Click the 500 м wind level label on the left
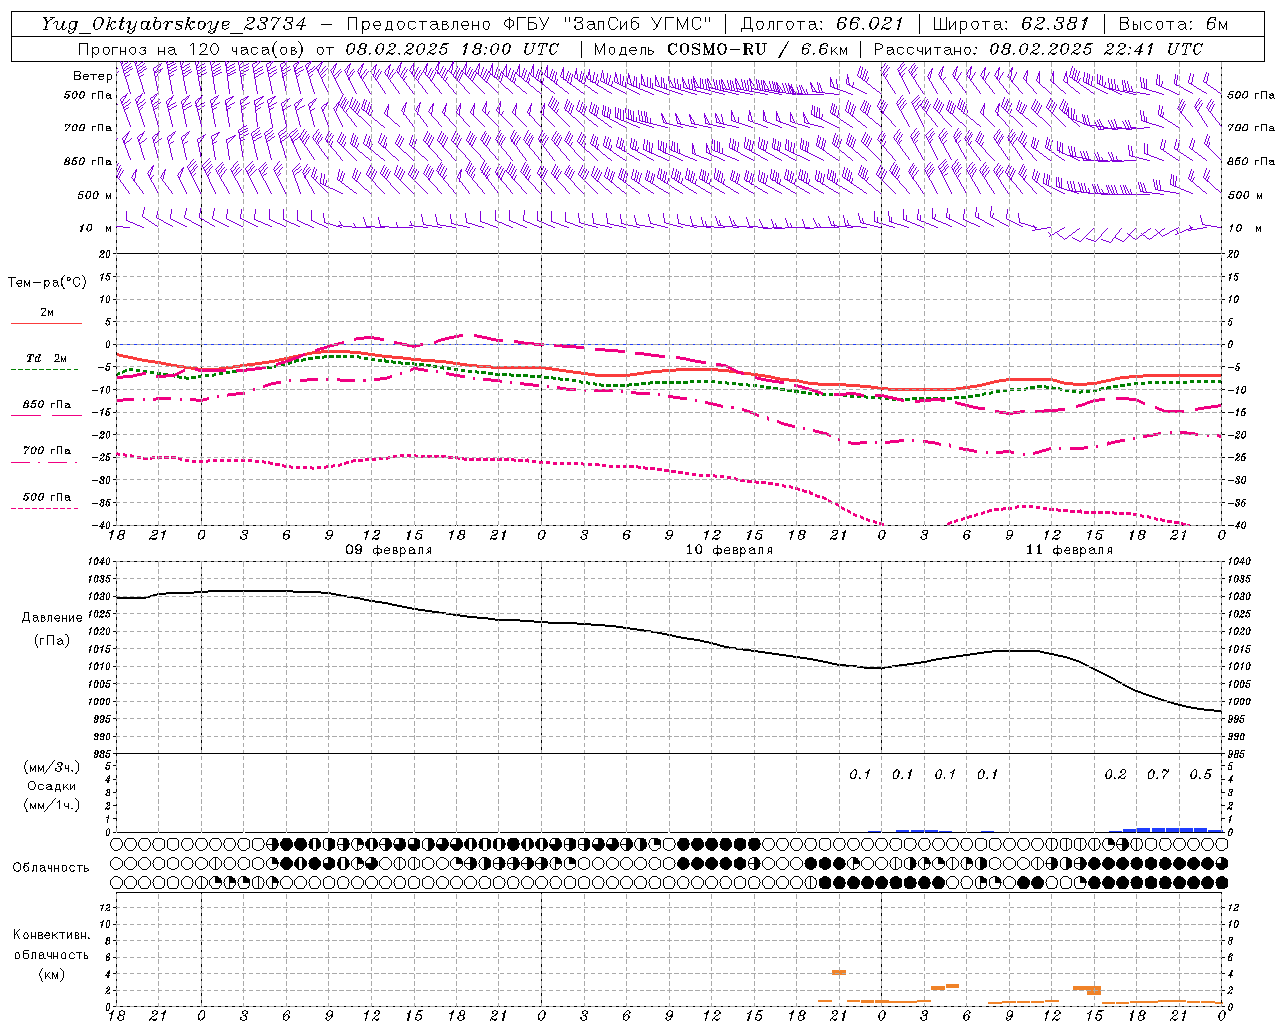Image resolution: width=1280 pixels, height=1024 pixels. [x=94, y=195]
